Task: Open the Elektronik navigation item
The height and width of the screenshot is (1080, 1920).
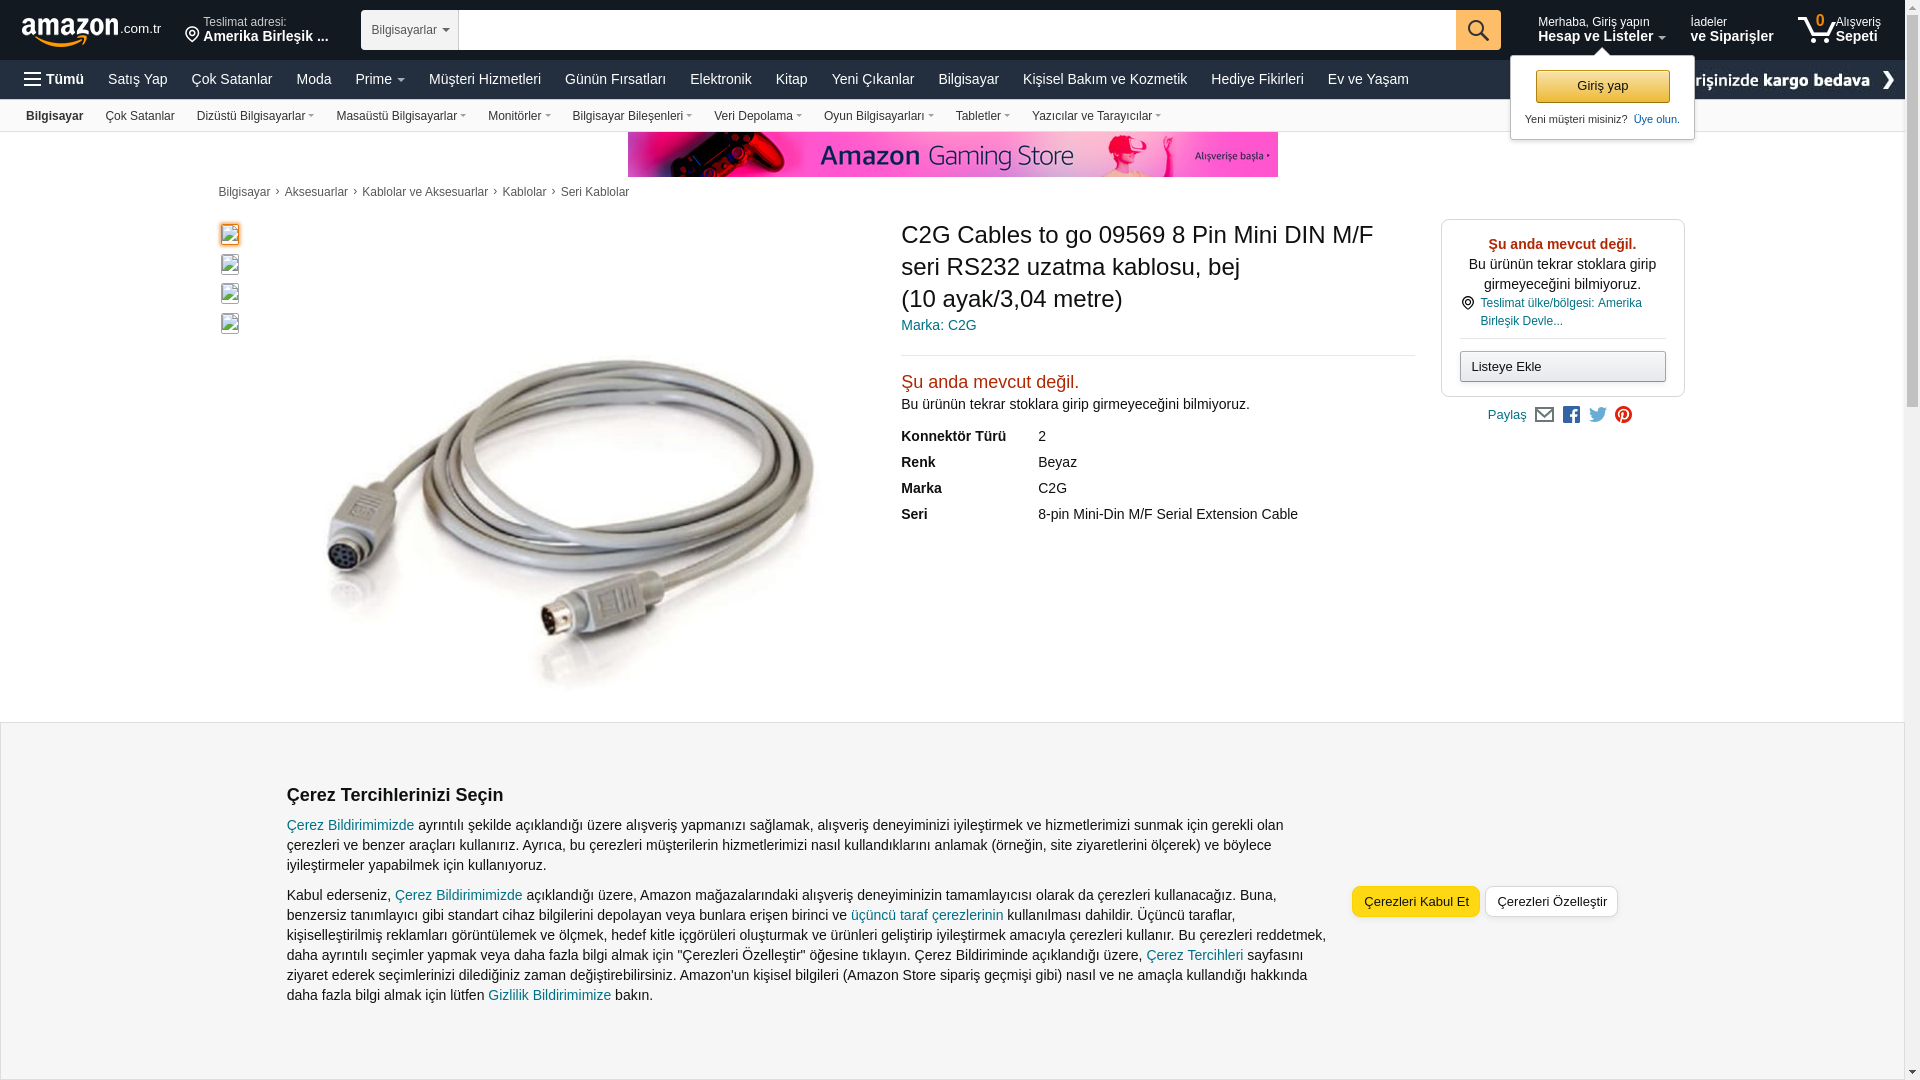Action: [720, 79]
